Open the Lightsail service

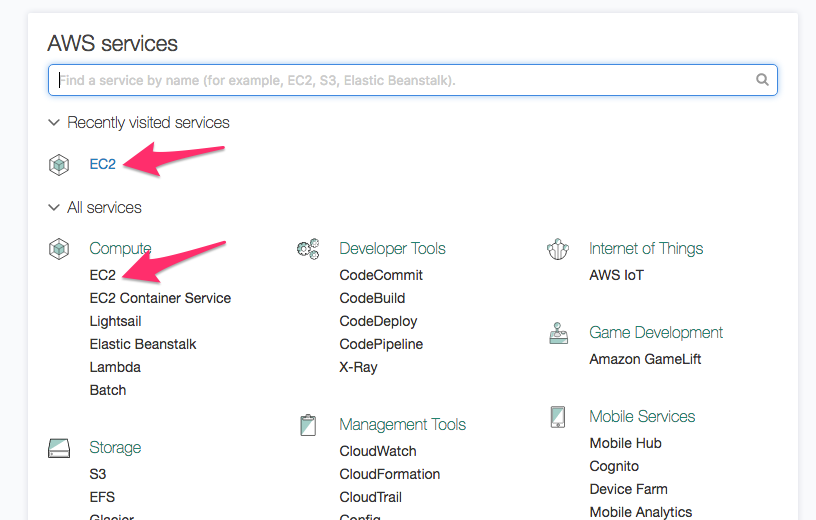coord(115,321)
